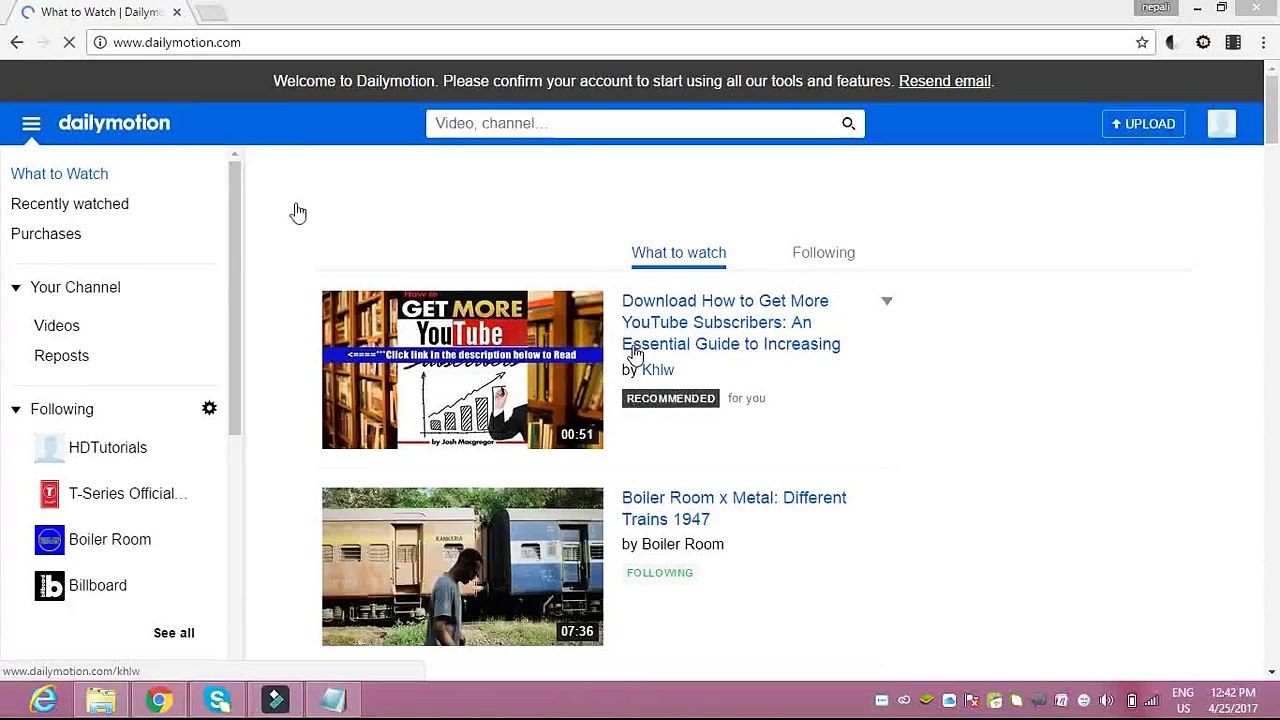The height and width of the screenshot is (720, 1280).
Task: Open Billboard channel name in sidebar
Action: 98,586
